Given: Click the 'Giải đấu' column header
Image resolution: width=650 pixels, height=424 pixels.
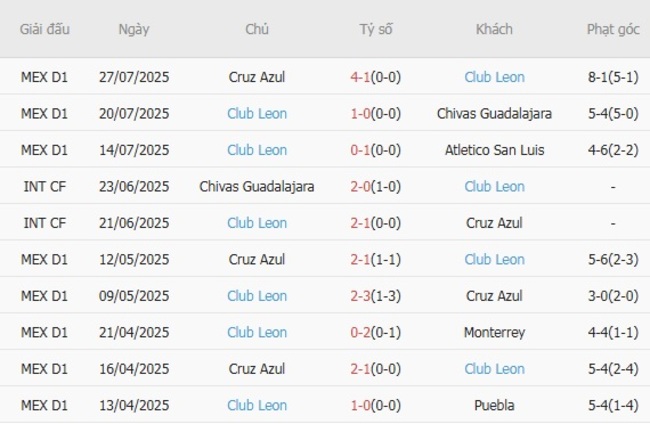Looking at the screenshot, I should (45, 29).
